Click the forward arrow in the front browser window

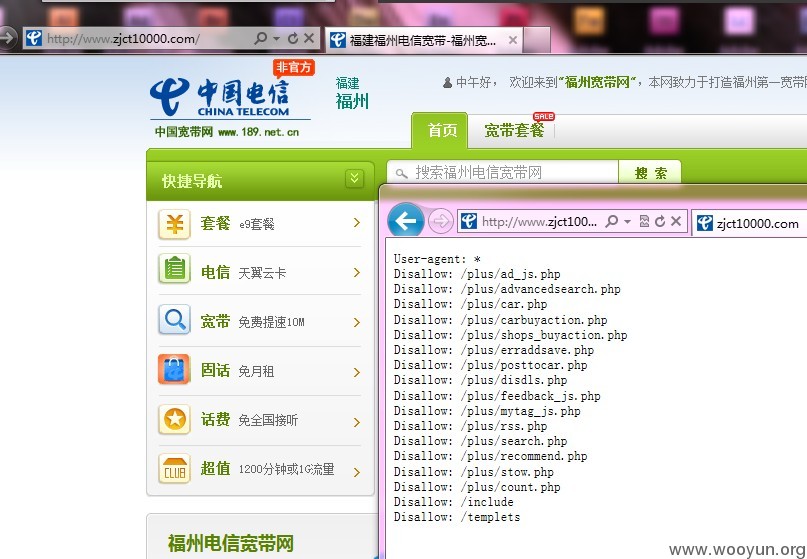click(x=441, y=222)
